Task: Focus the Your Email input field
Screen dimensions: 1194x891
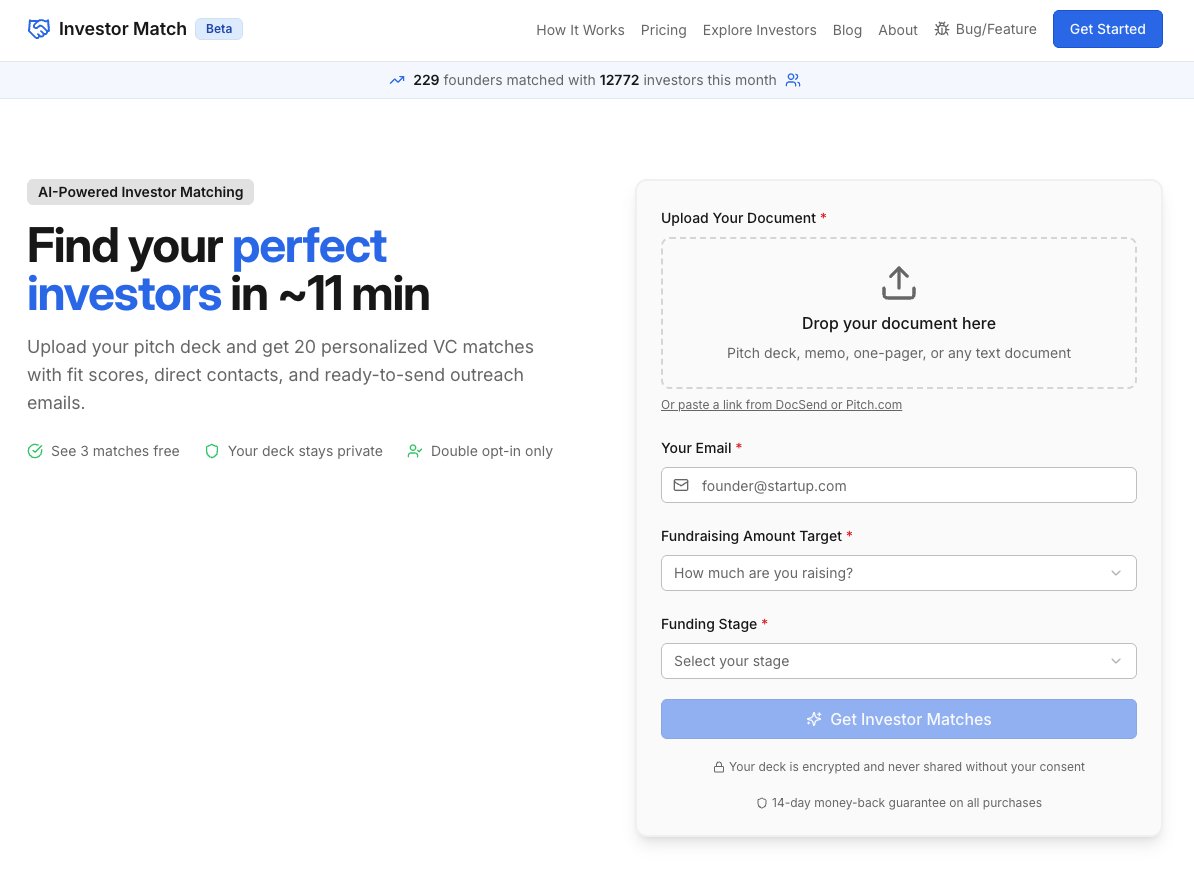Action: pyautogui.click(x=899, y=485)
